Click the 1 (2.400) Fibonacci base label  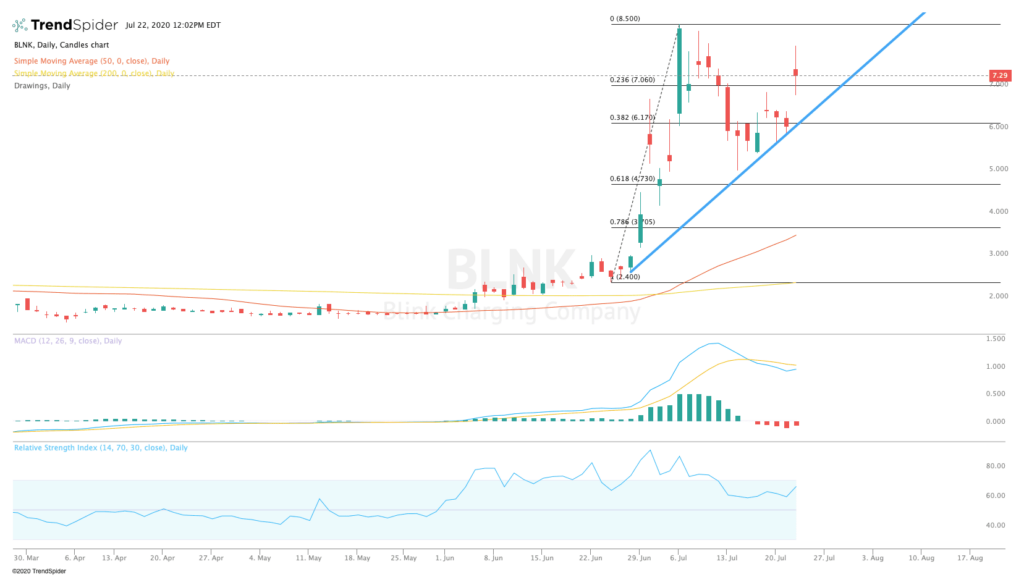(x=627, y=277)
